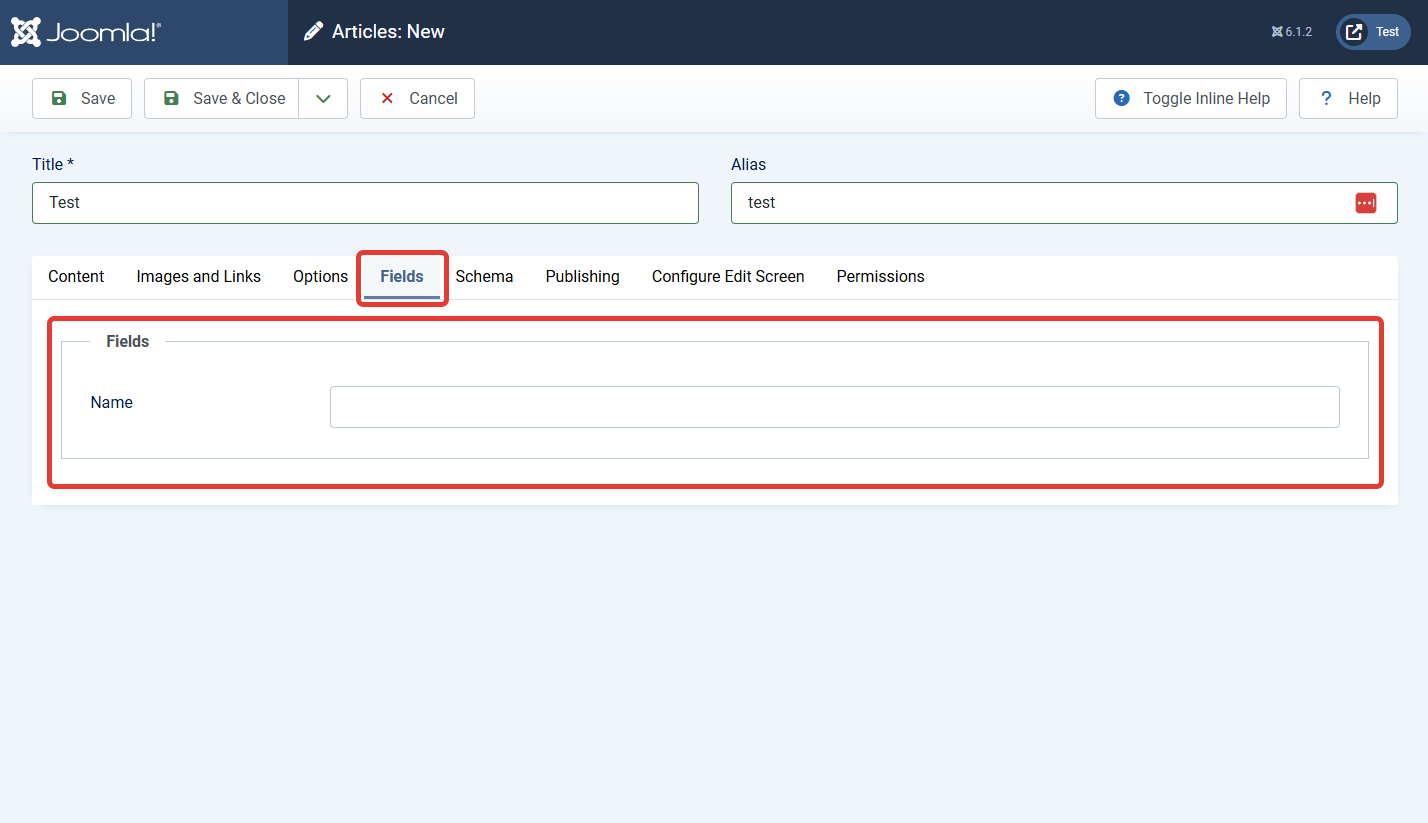Go to the Options tab
The width and height of the screenshot is (1428, 823).
320,277
